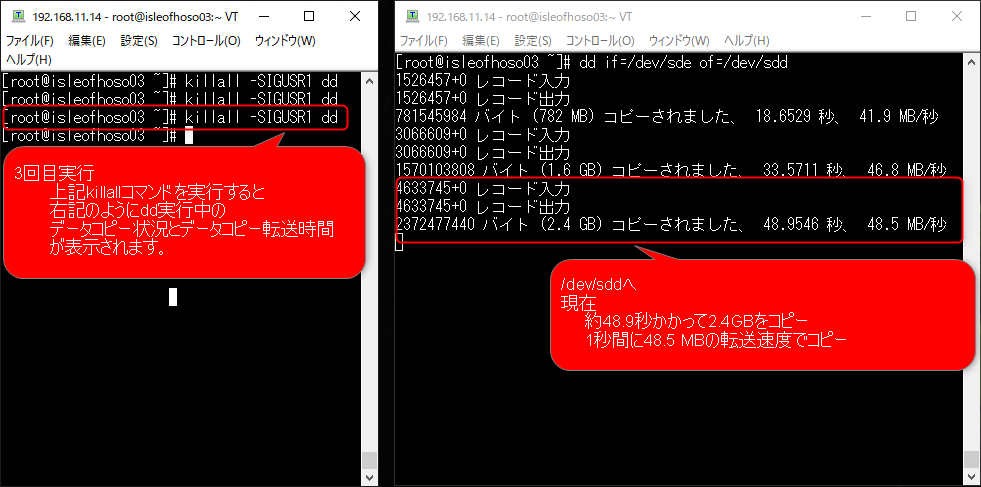Click the dd if=/dev/sde of=/dev/sdd command line
981x487 pixels.
(592, 63)
